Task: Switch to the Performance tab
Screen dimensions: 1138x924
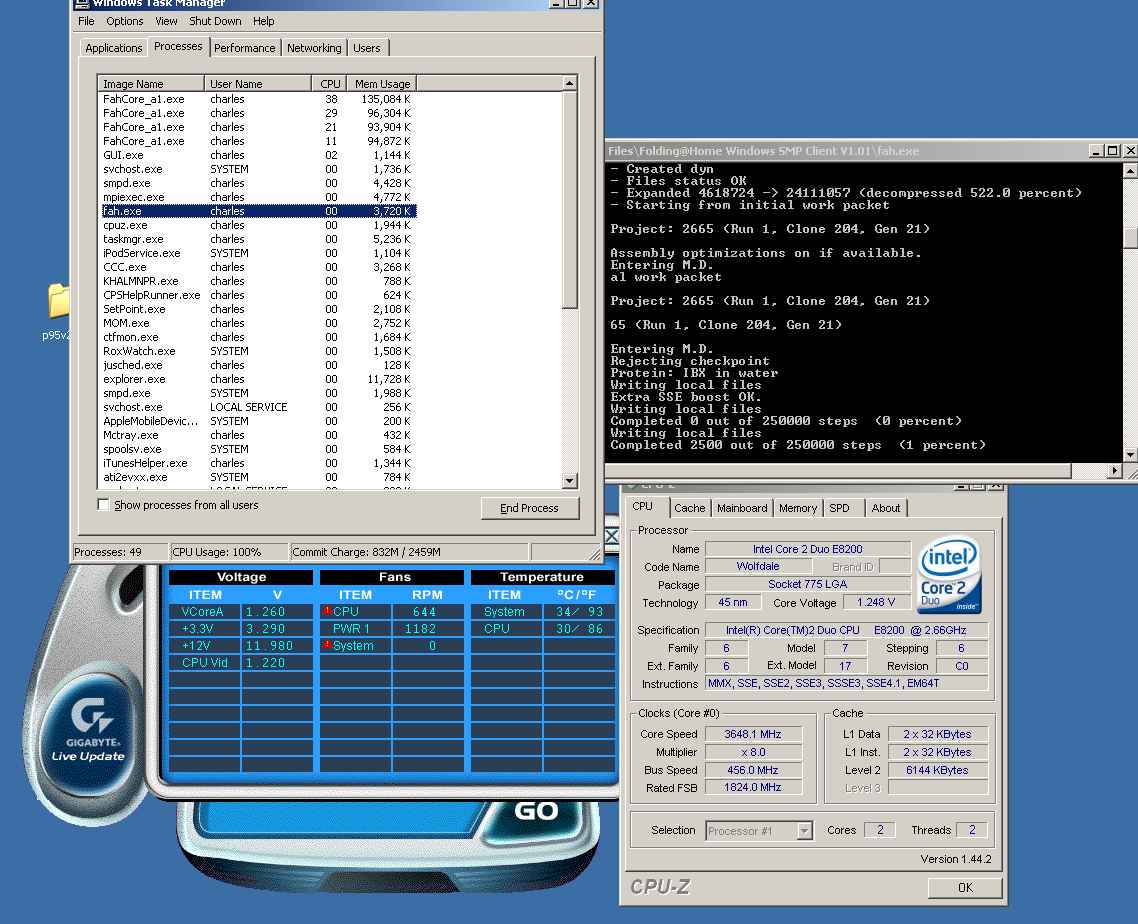Action: pos(245,48)
